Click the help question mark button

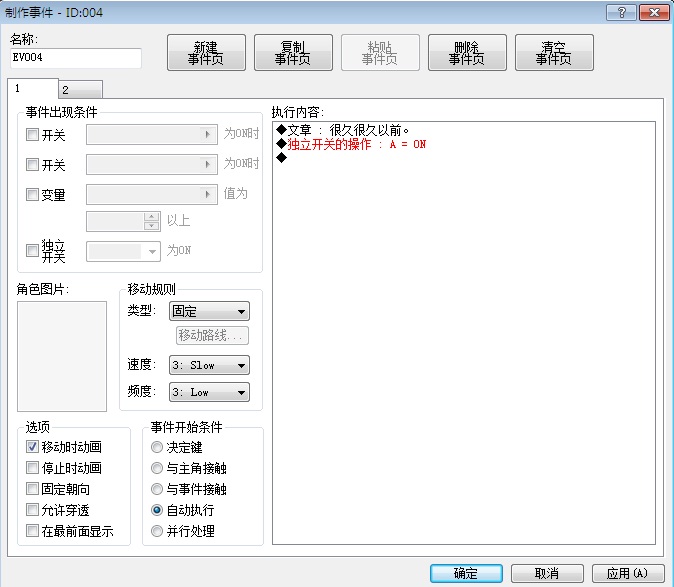pyautogui.click(x=621, y=13)
